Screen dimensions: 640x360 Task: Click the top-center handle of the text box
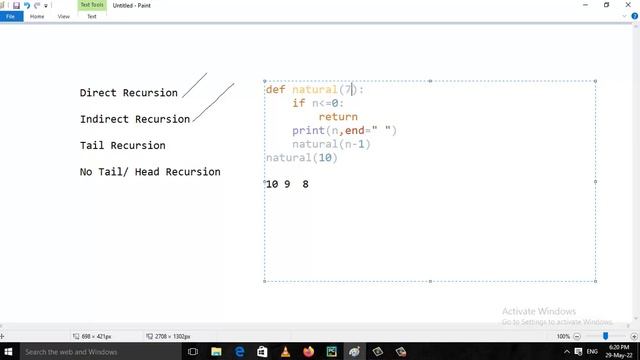430,81
